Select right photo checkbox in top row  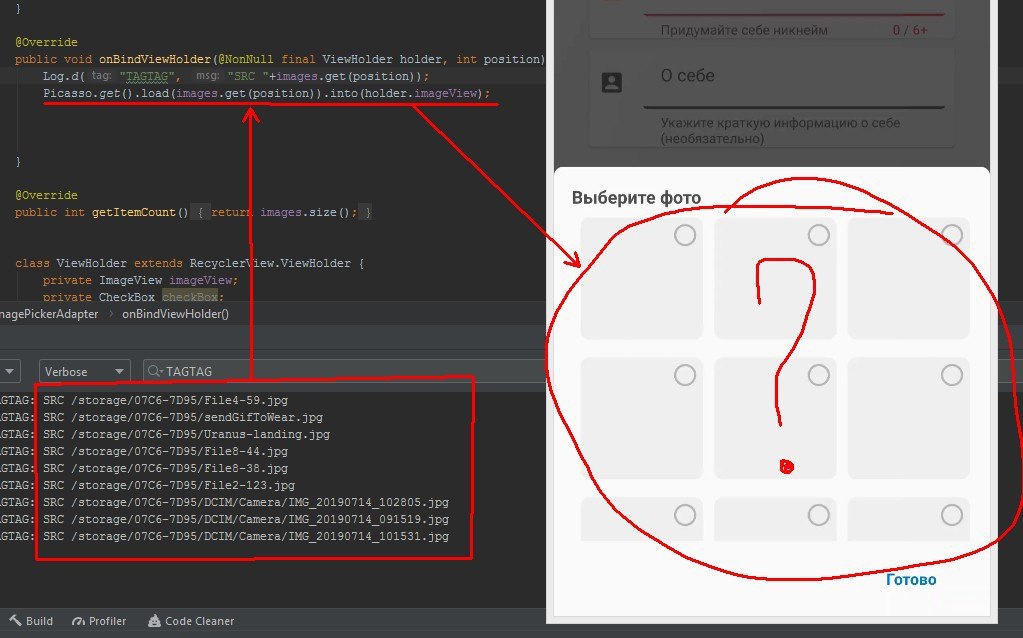coord(952,235)
